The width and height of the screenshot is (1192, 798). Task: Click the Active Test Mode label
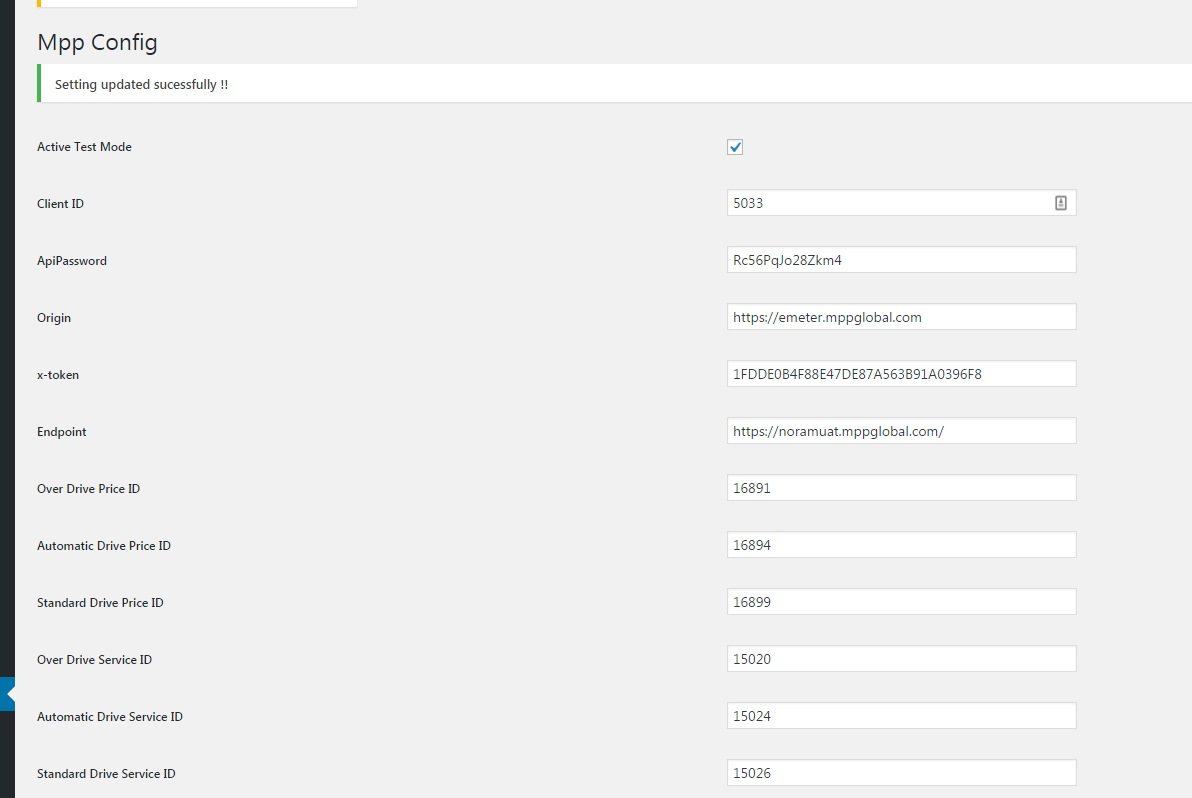pos(84,147)
